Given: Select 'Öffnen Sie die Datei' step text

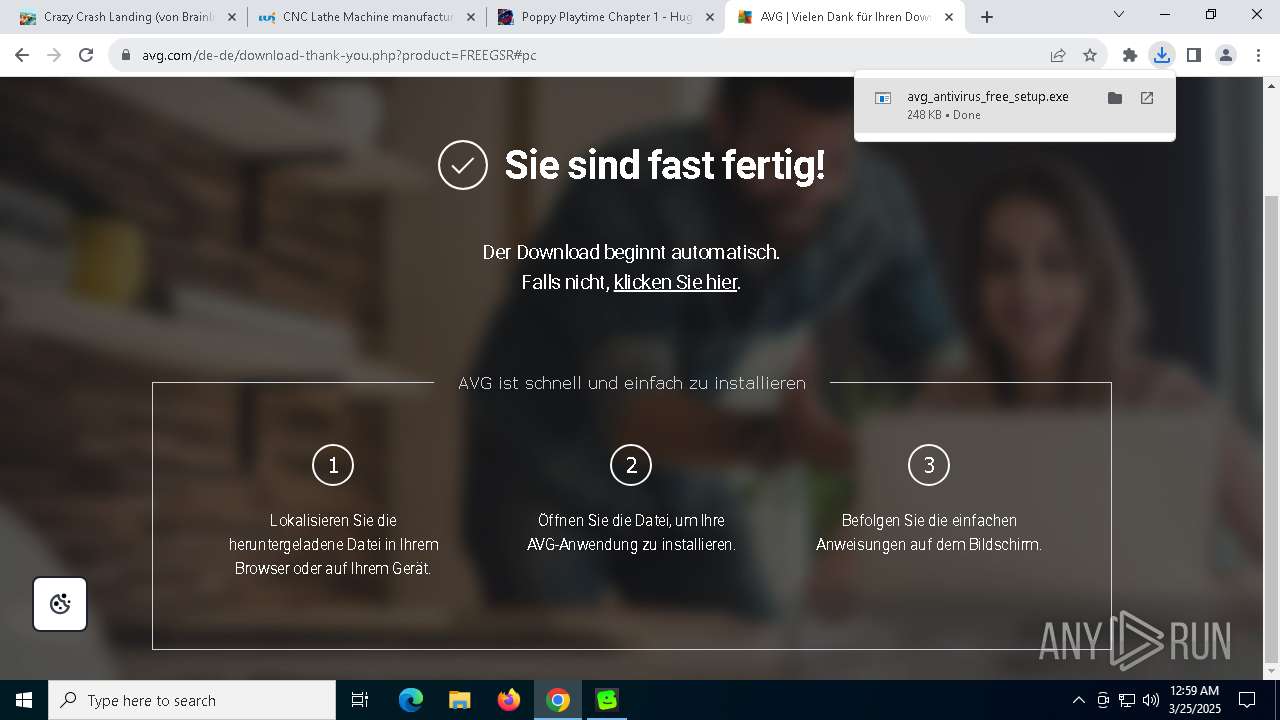Looking at the screenshot, I should click(x=631, y=532).
